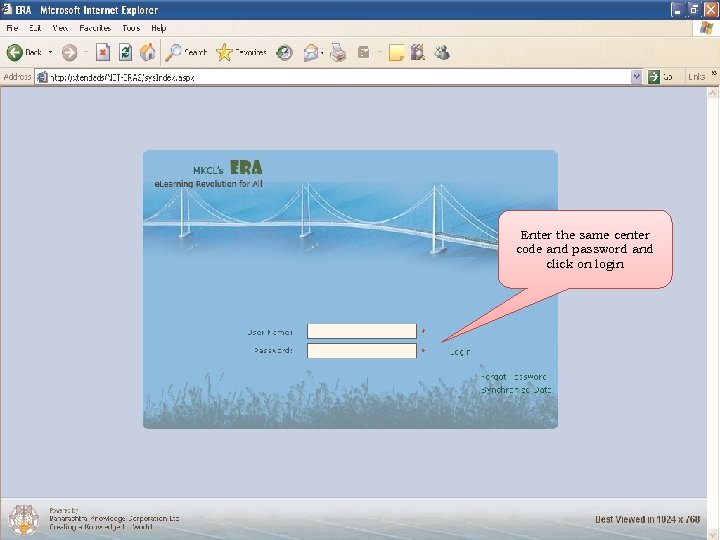The image size is (720, 540).
Task: Click the page icon in address bar
Action: (42, 77)
